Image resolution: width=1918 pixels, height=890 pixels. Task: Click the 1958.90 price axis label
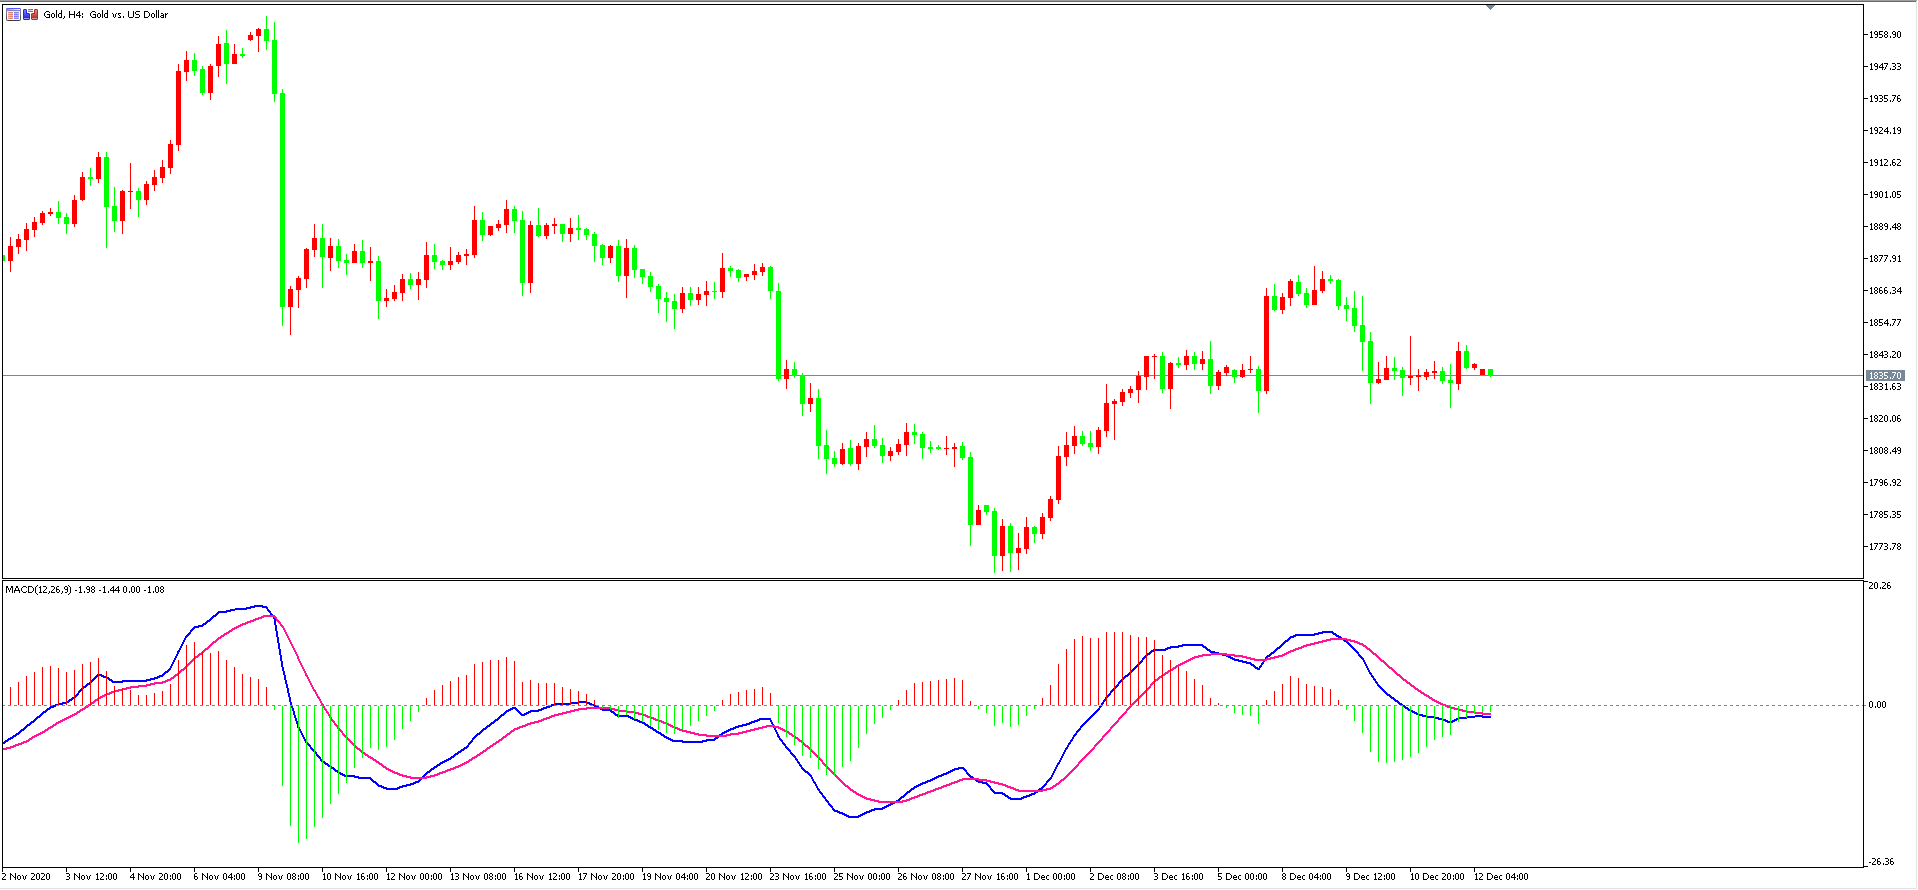pyautogui.click(x=1885, y=35)
